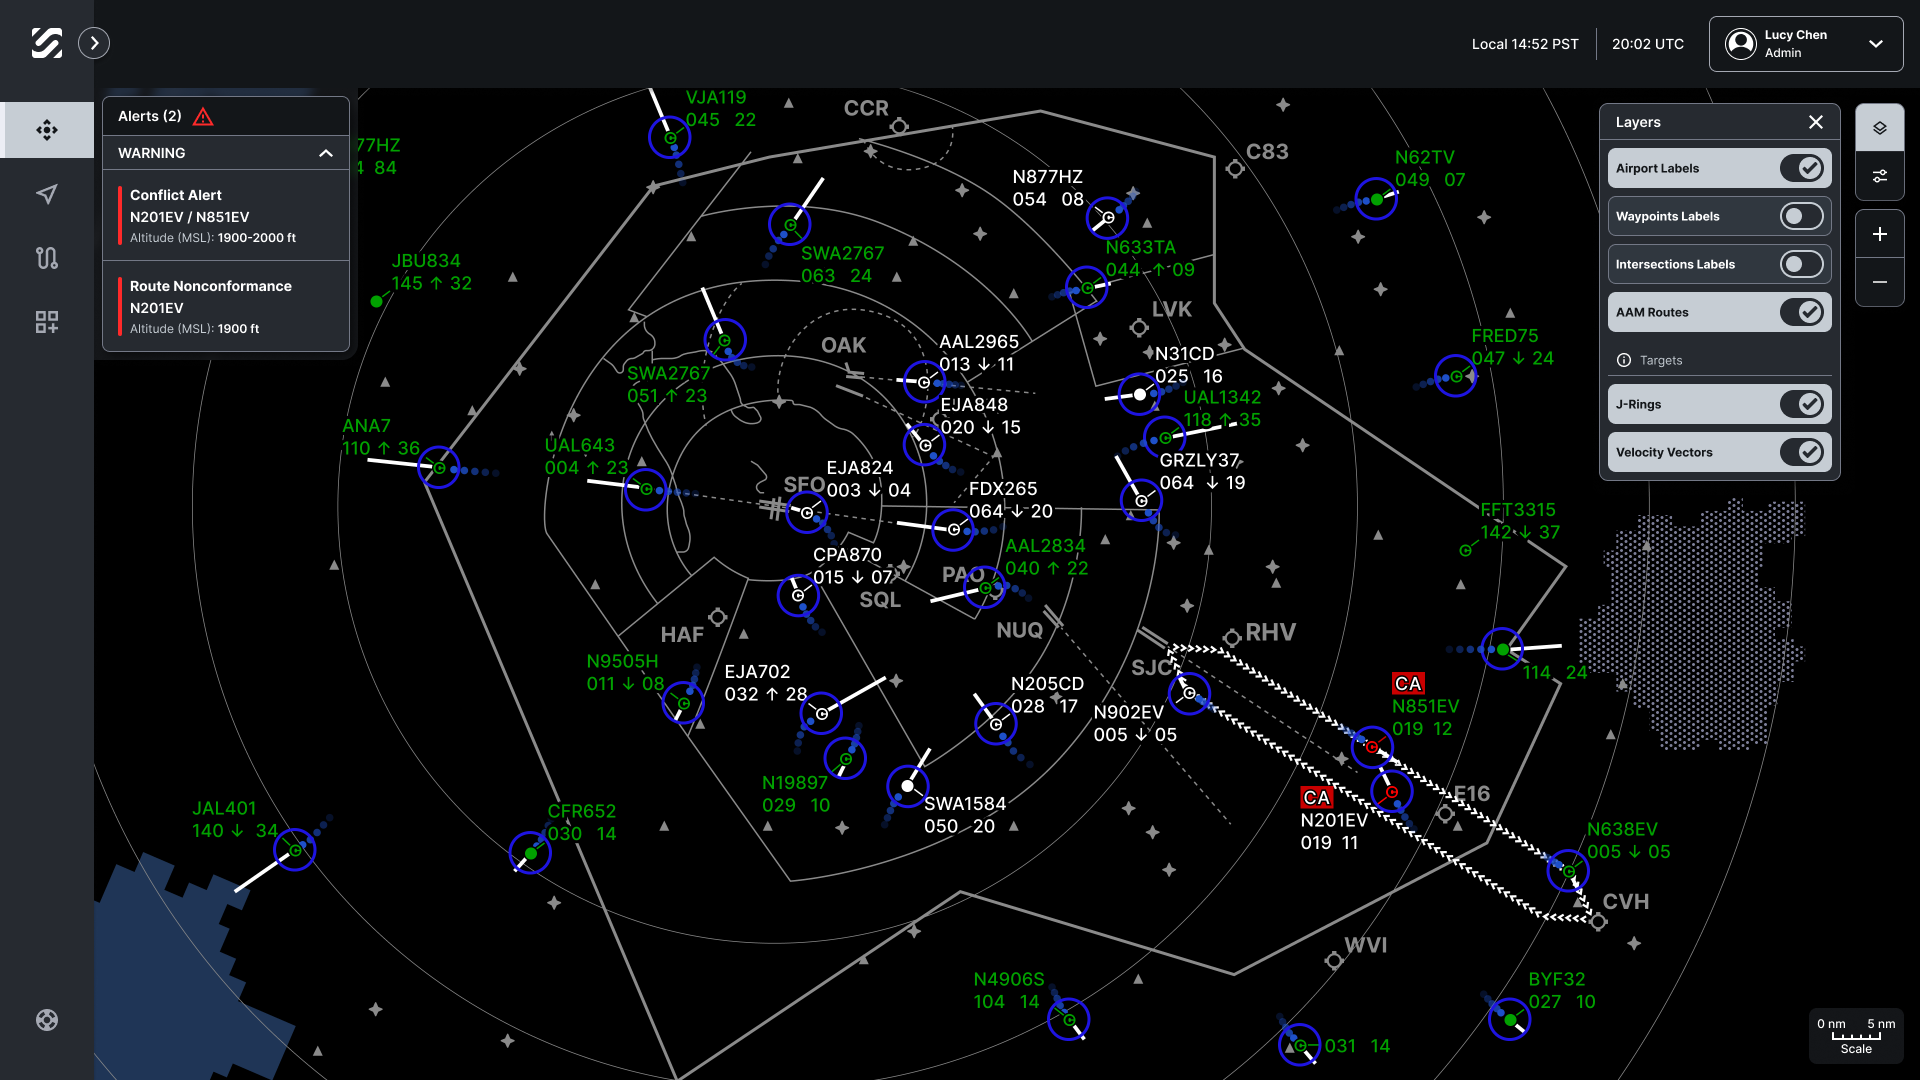Click the WVI airport marker
Viewport: 1920px width, 1080px height.
coord(1334,961)
